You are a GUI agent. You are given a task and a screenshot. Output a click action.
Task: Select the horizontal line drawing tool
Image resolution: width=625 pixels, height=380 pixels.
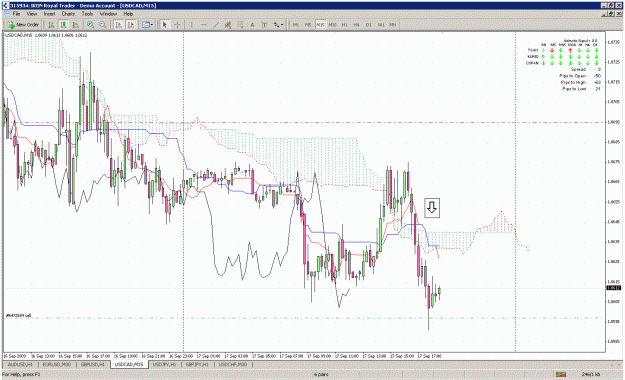204,25
